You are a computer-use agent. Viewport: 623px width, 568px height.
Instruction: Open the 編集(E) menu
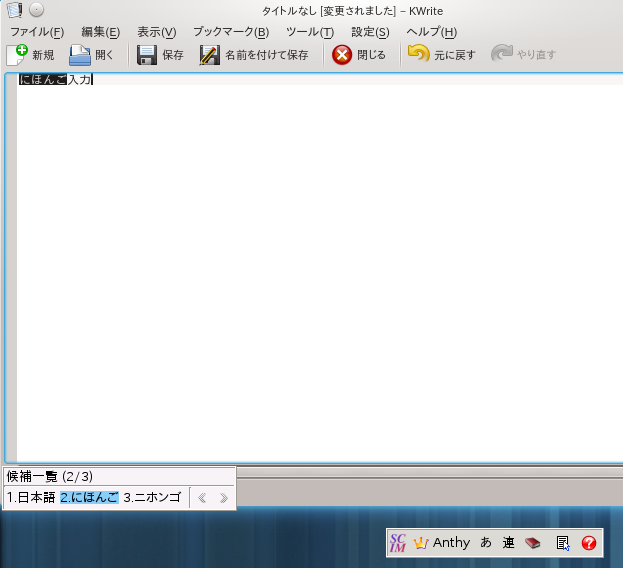tap(101, 32)
